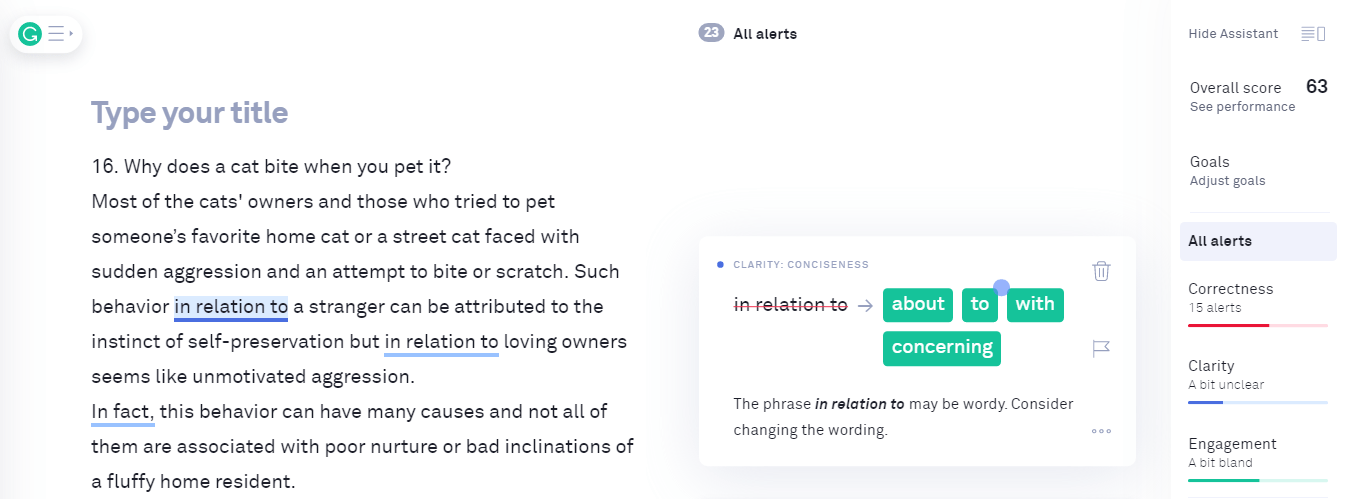Click the Grammarly logo icon

[30, 35]
